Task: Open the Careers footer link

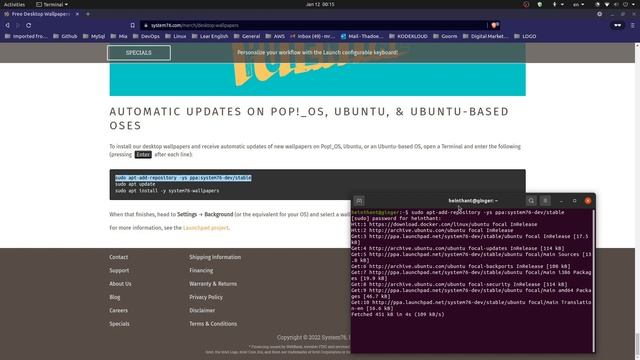Action: click(x=118, y=310)
